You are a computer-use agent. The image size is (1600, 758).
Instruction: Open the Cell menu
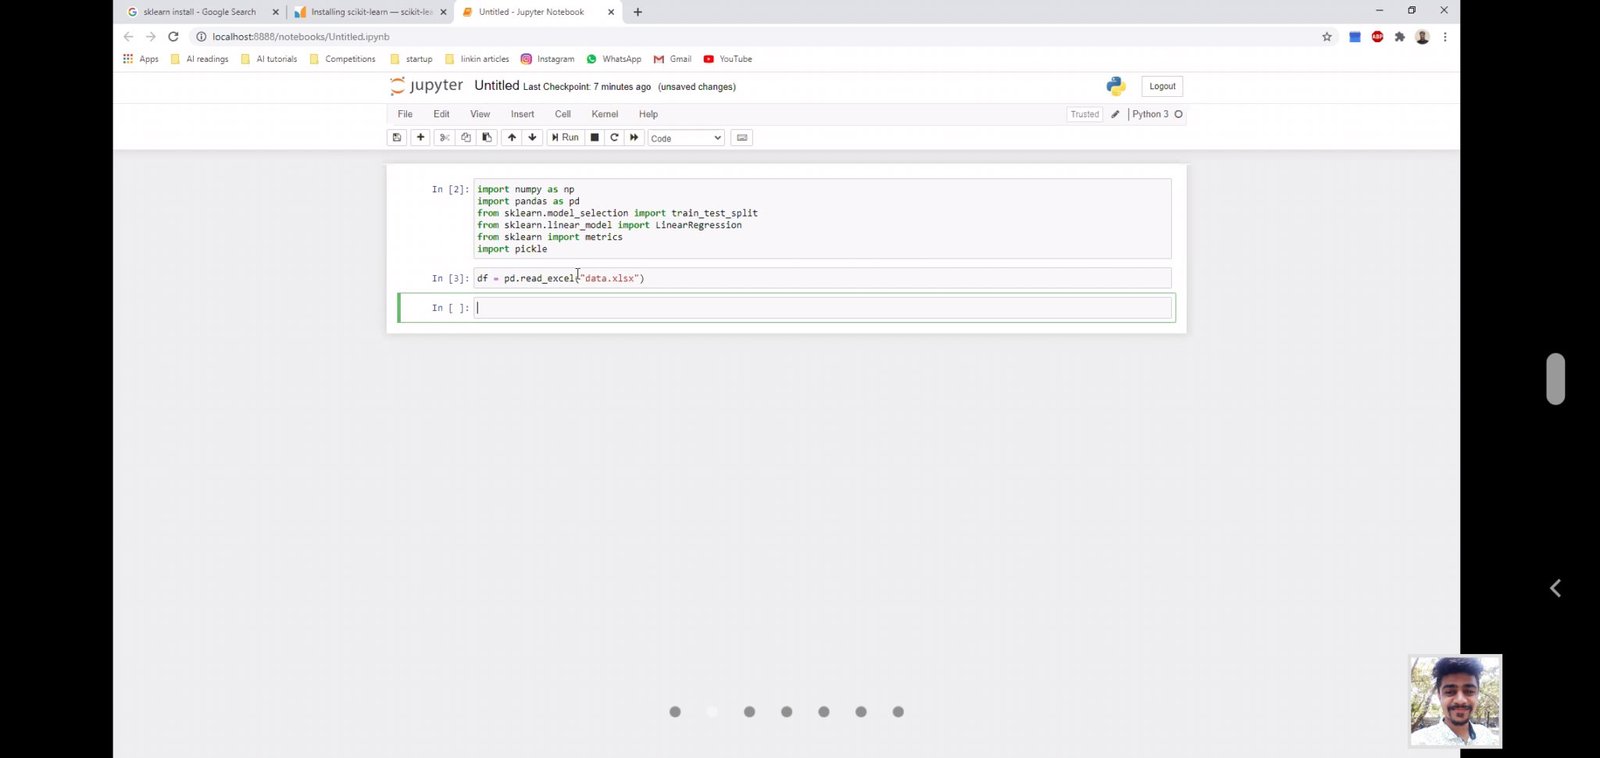pos(563,114)
